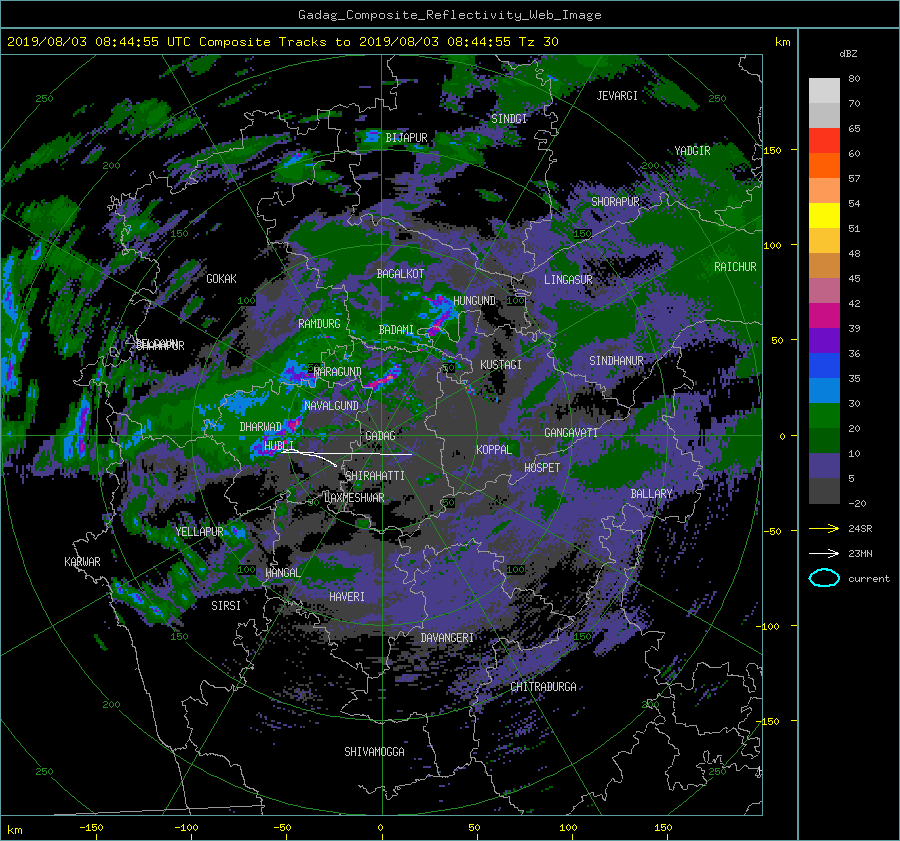Click the HOSPET city label
The width and height of the screenshot is (900, 841).
tap(542, 468)
